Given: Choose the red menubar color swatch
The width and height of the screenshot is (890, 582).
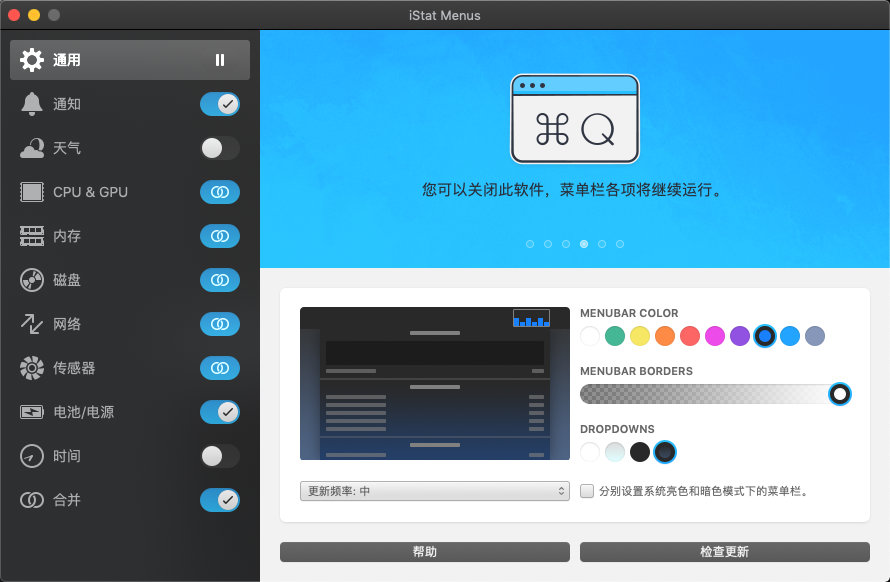Looking at the screenshot, I should [690, 336].
